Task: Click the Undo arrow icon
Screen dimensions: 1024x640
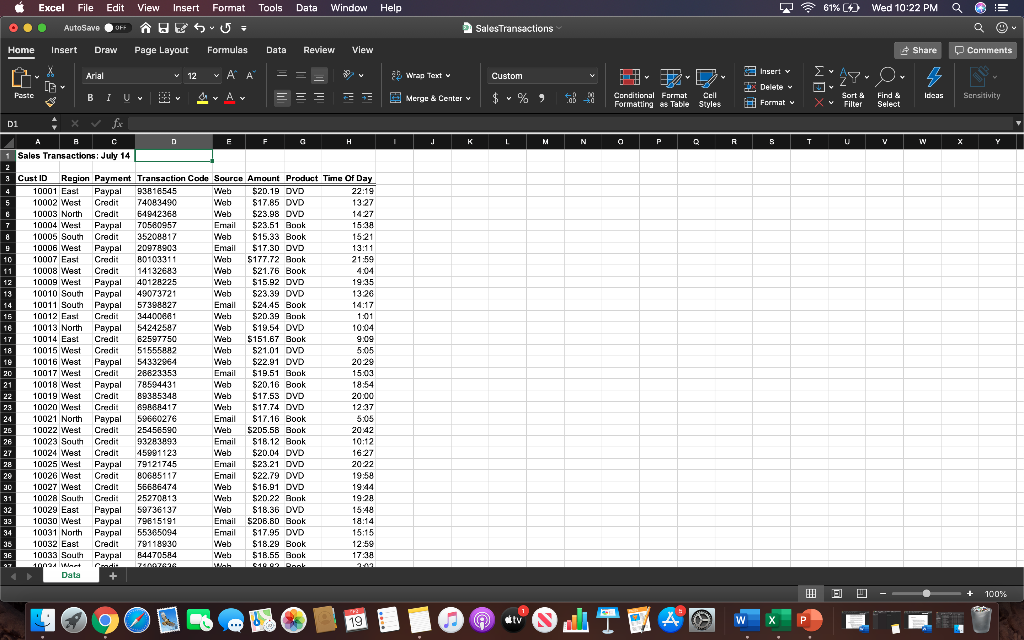Action: click(200, 28)
